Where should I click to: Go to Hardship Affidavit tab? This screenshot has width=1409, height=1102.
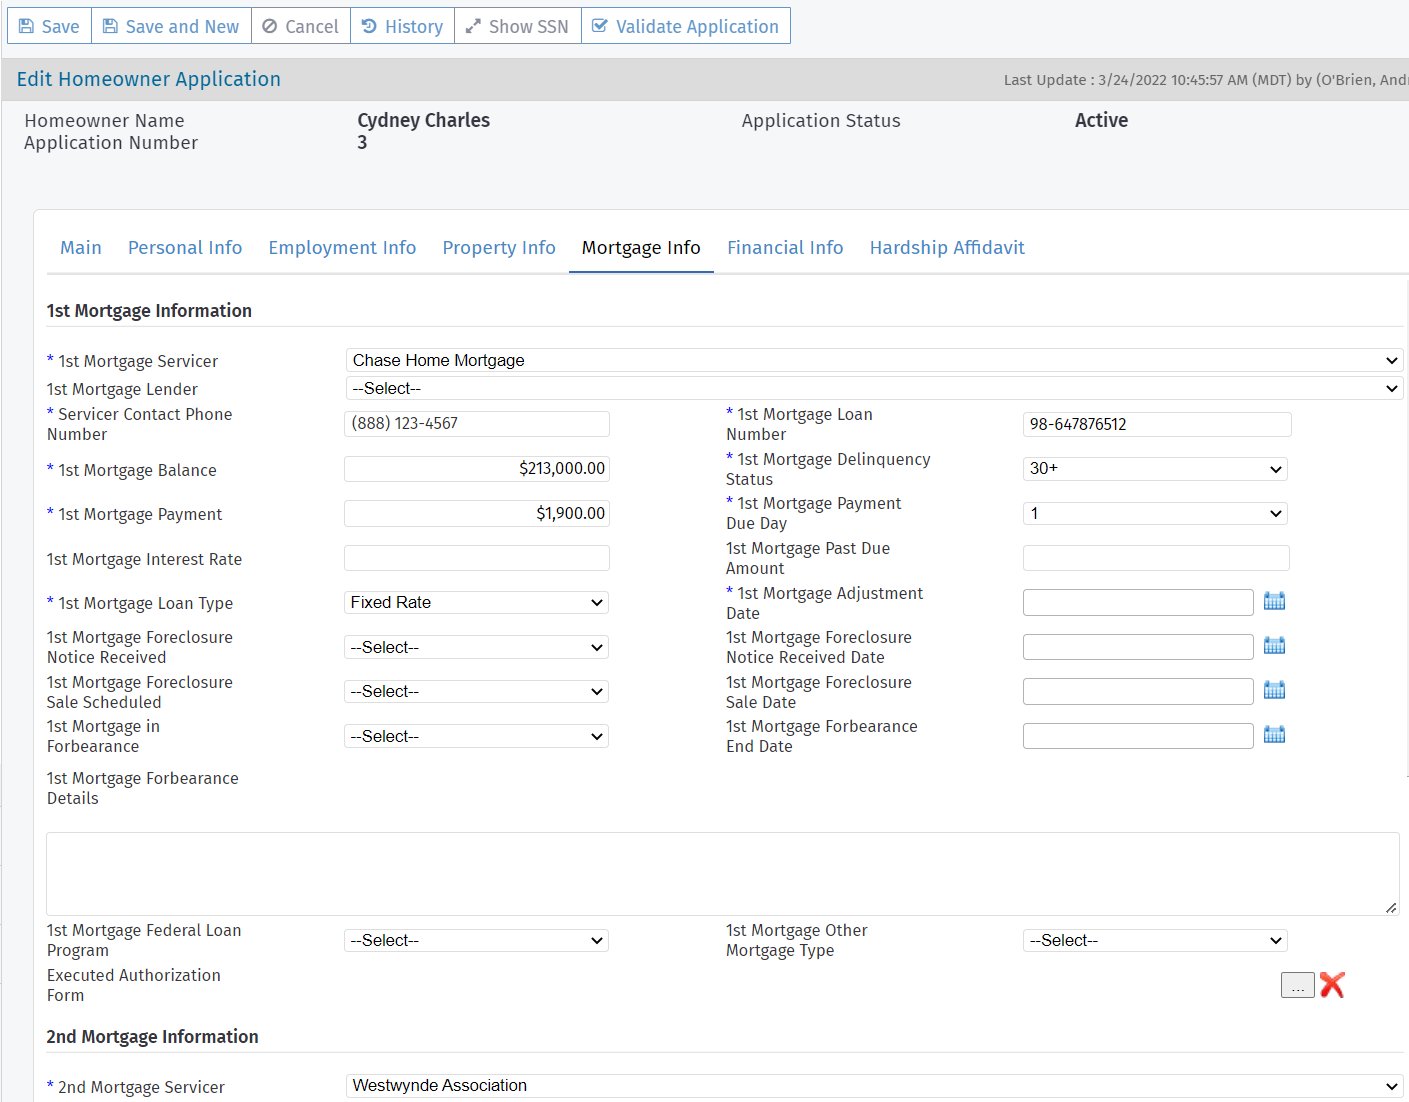[x=946, y=248]
